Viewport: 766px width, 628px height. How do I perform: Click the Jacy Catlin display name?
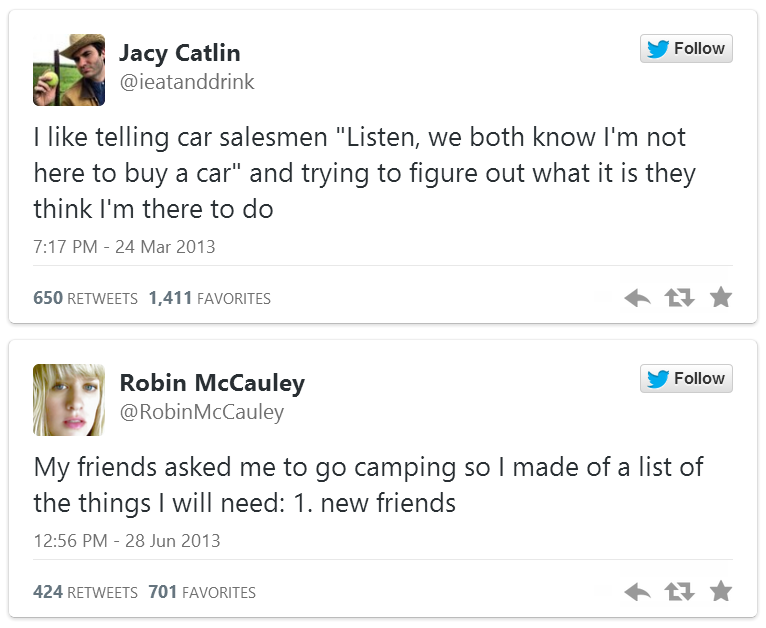click(180, 53)
